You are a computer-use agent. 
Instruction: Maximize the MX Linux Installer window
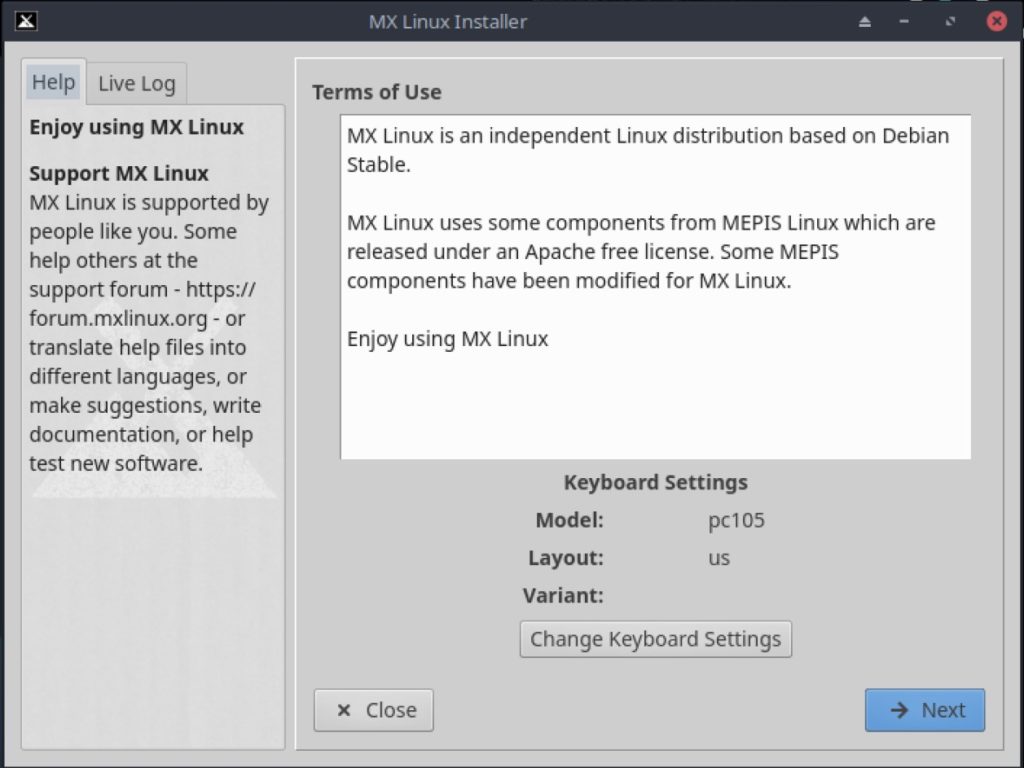(x=950, y=22)
